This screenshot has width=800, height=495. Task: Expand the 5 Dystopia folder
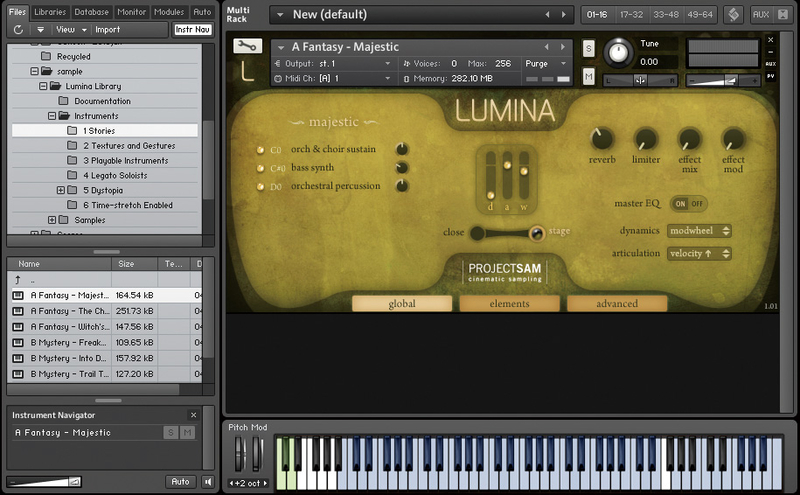[61, 190]
